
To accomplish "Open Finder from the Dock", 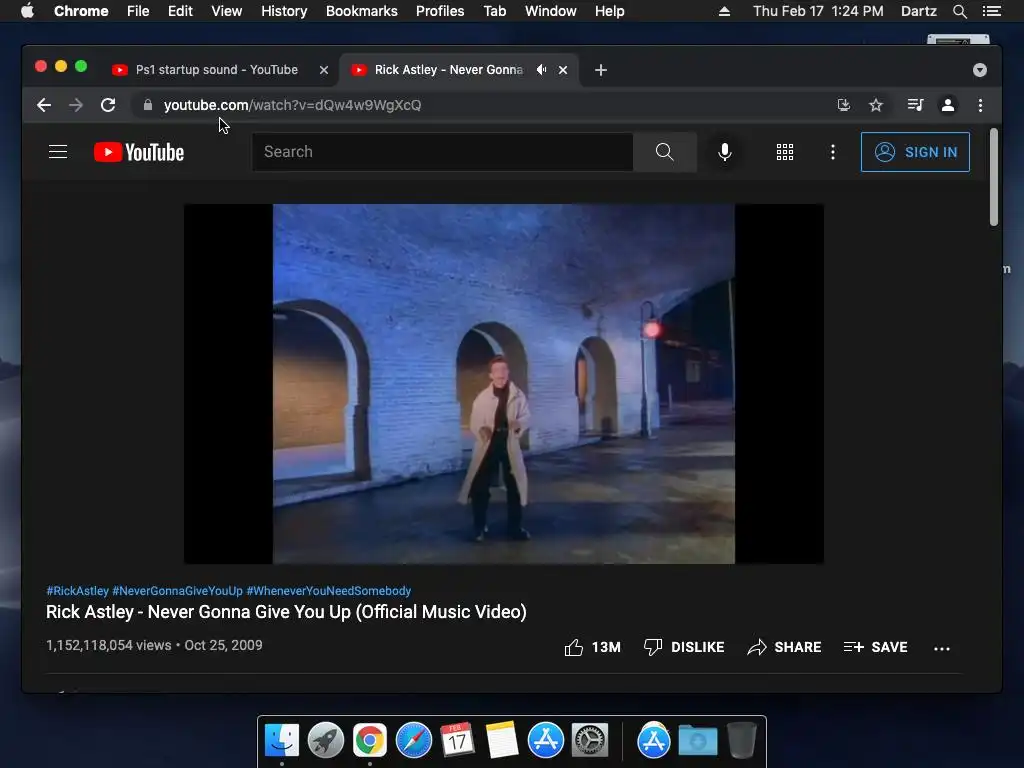I will [282, 741].
